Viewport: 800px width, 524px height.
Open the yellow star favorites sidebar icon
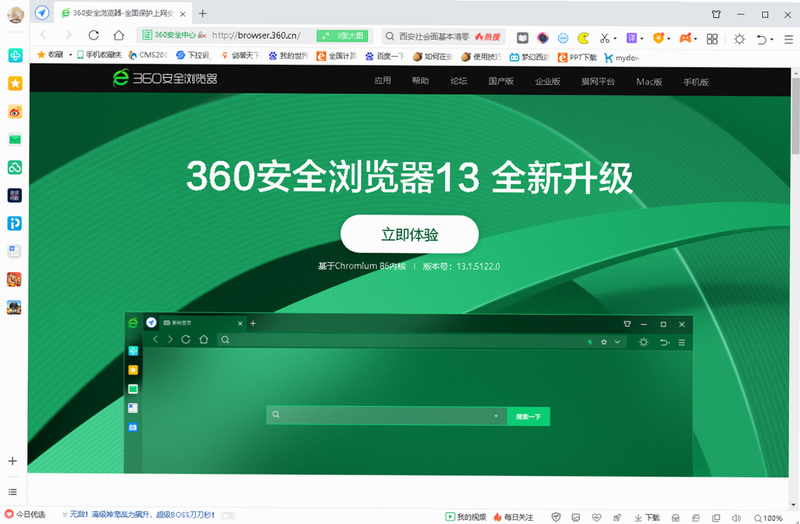click(x=15, y=84)
